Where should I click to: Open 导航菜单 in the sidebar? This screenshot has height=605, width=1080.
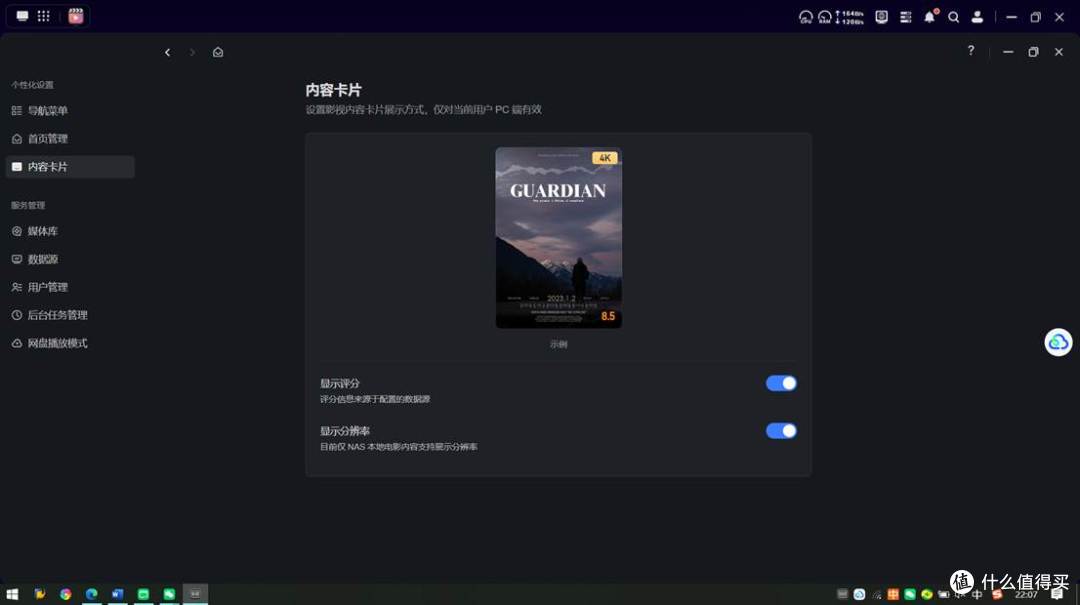click(x=70, y=110)
